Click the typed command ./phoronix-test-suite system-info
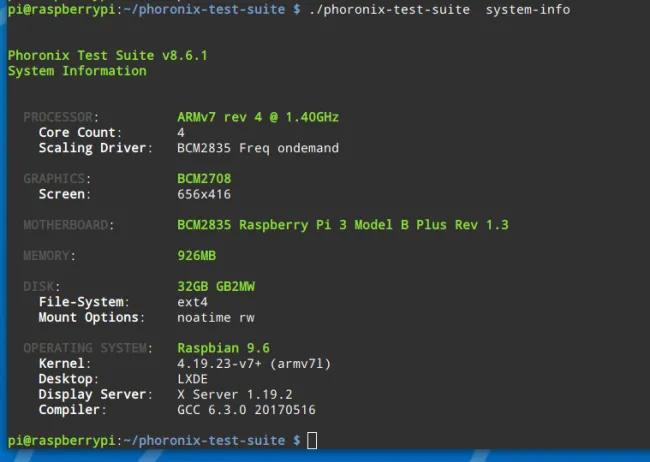The height and width of the screenshot is (462, 650). [442, 9]
